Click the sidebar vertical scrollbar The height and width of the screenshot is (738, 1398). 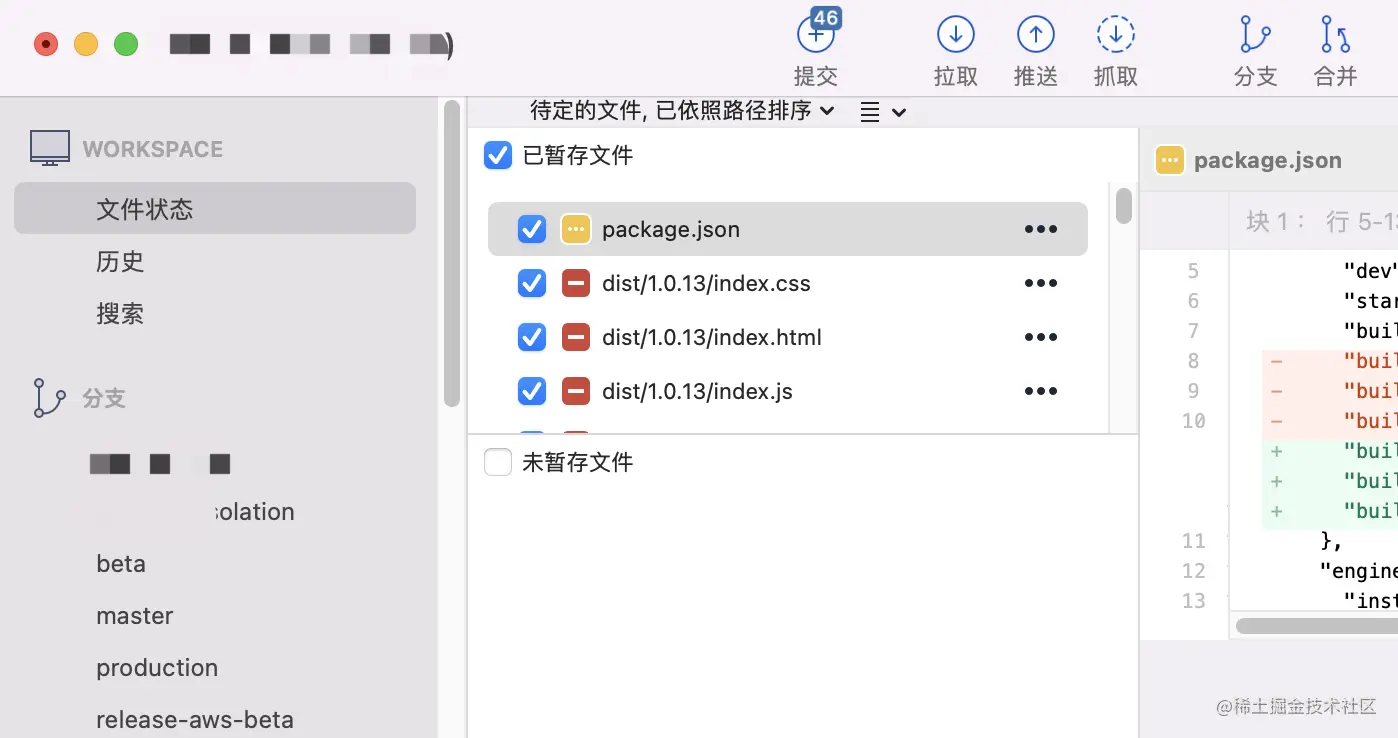[451, 253]
